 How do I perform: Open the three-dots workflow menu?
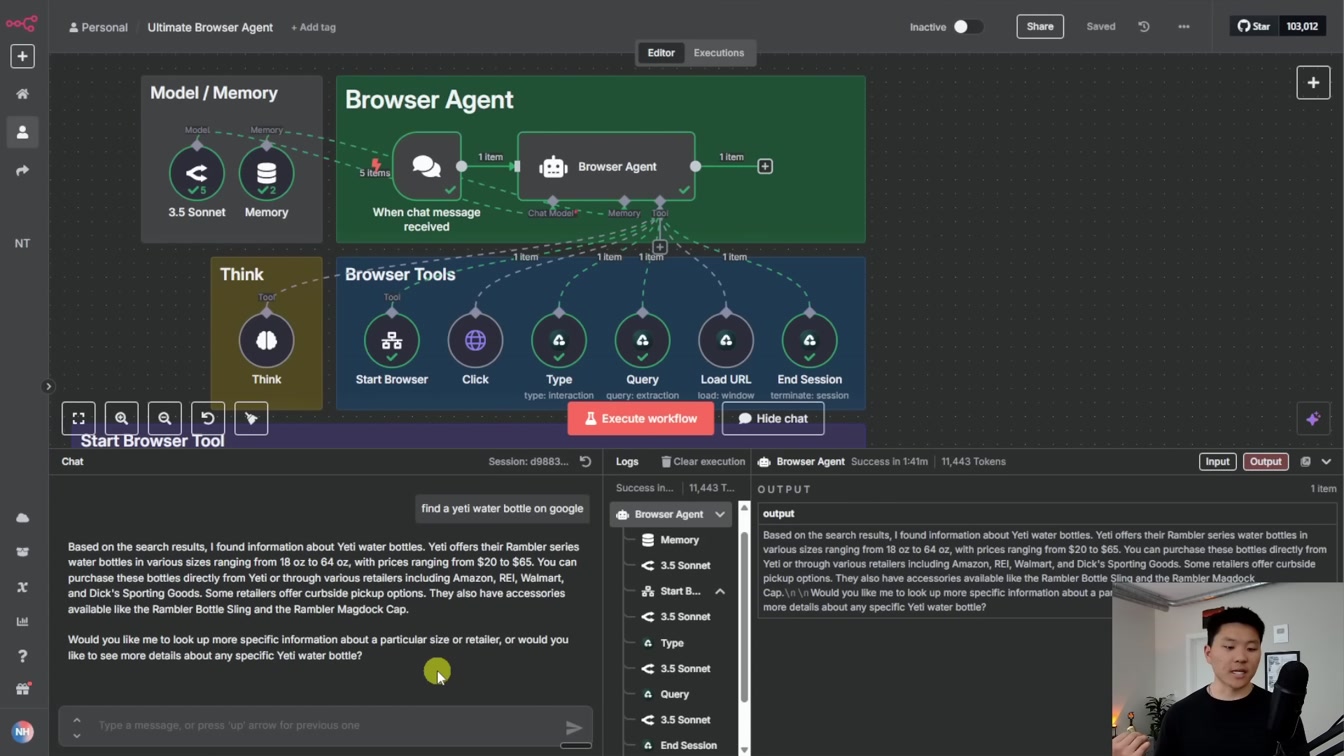[1184, 27]
